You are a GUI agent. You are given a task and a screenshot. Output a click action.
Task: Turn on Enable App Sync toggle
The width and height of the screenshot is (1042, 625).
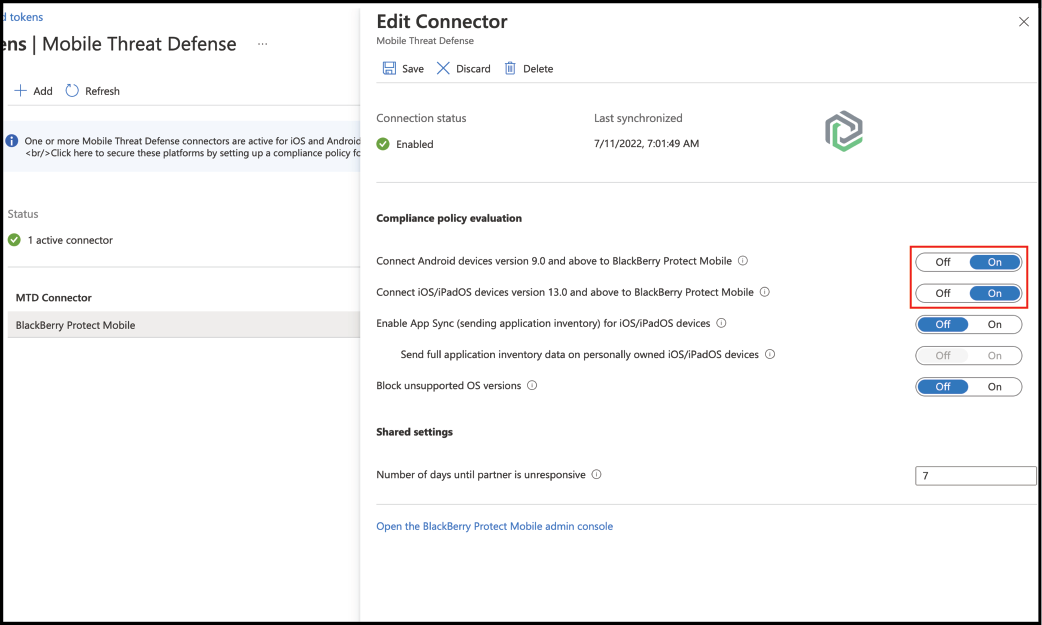click(994, 324)
